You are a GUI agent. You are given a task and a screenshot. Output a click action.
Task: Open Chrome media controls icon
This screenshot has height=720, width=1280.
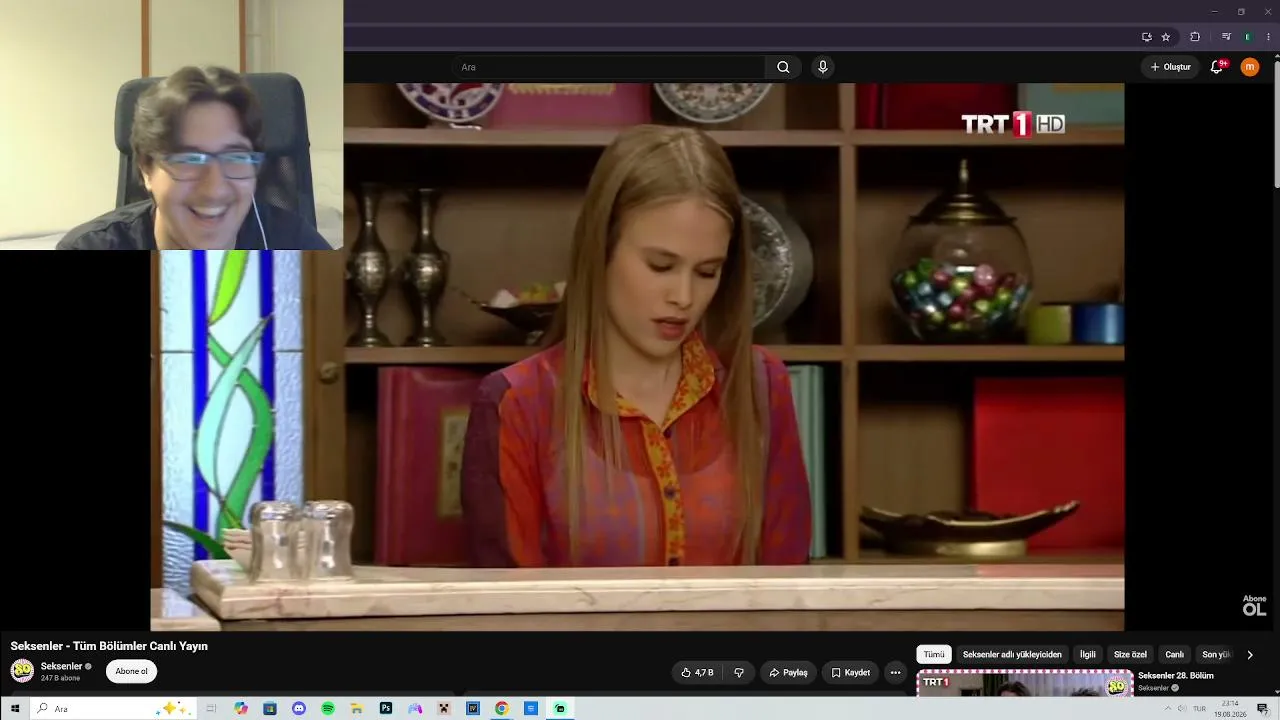tap(1226, 37)
